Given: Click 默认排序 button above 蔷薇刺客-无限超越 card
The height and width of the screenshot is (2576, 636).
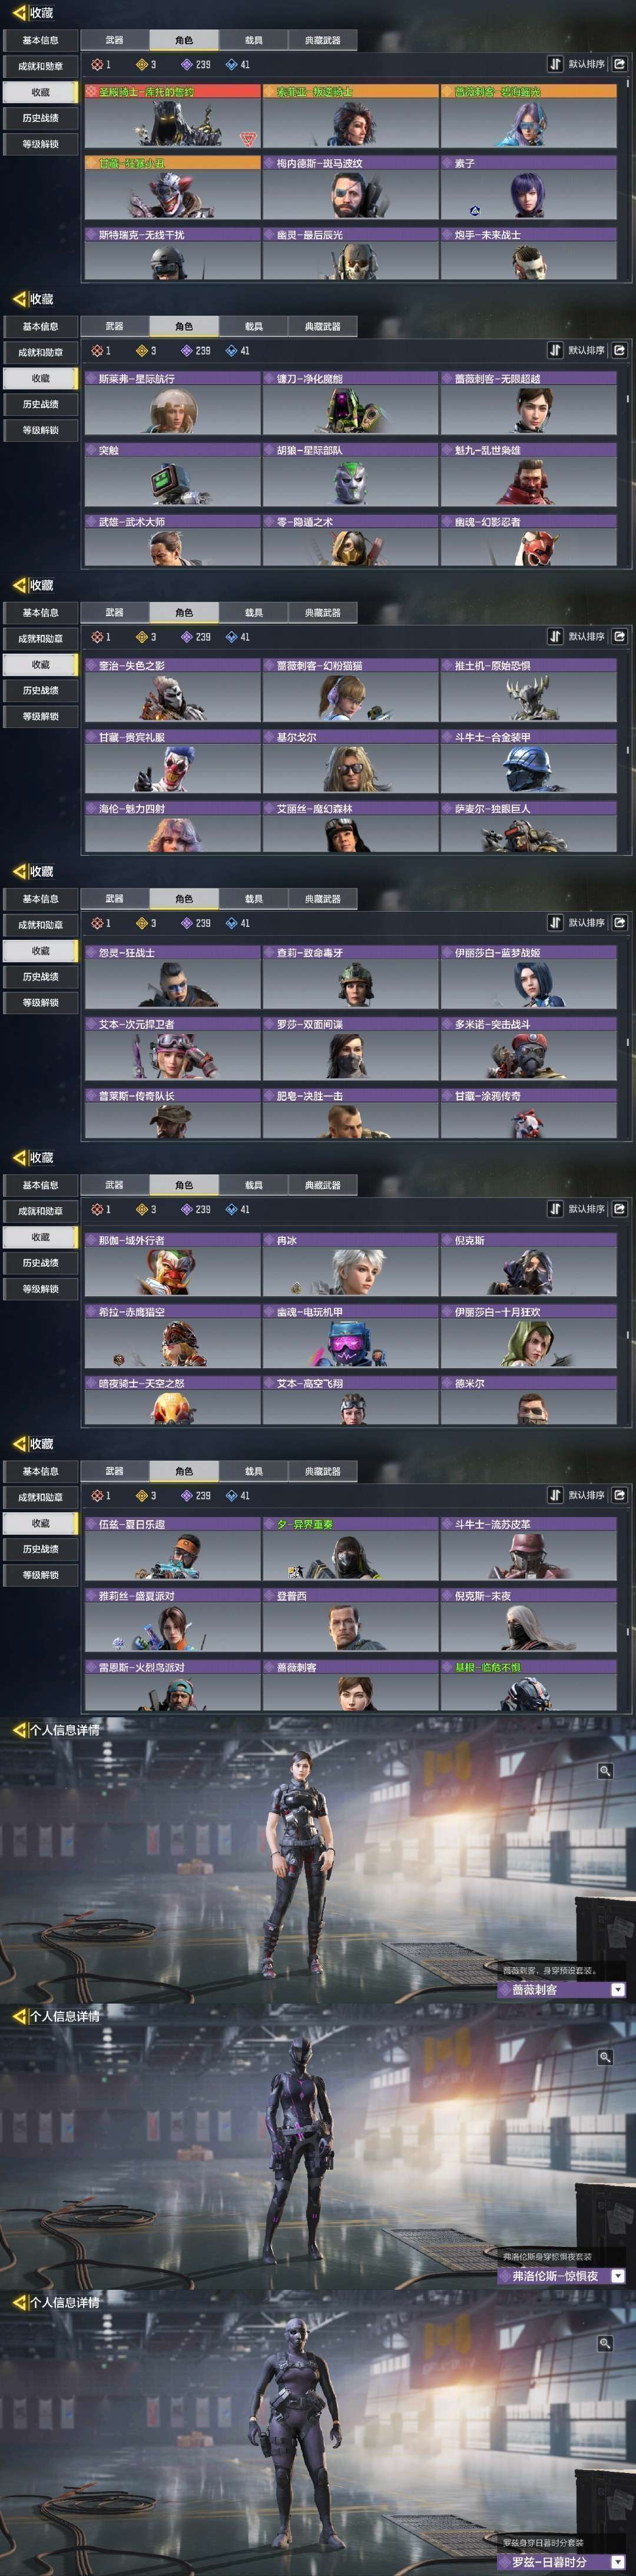Looking at the screenshot, I should coord(586,350).
